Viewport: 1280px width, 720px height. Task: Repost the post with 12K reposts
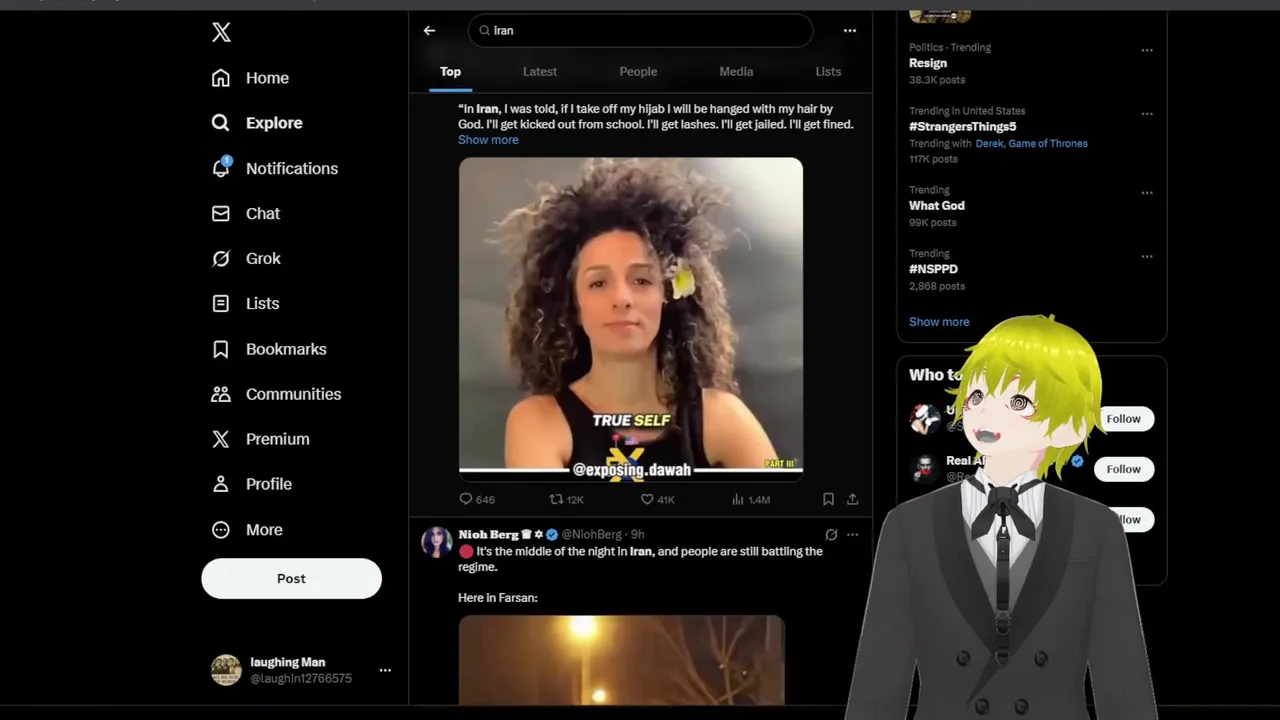tap(567, 499)
